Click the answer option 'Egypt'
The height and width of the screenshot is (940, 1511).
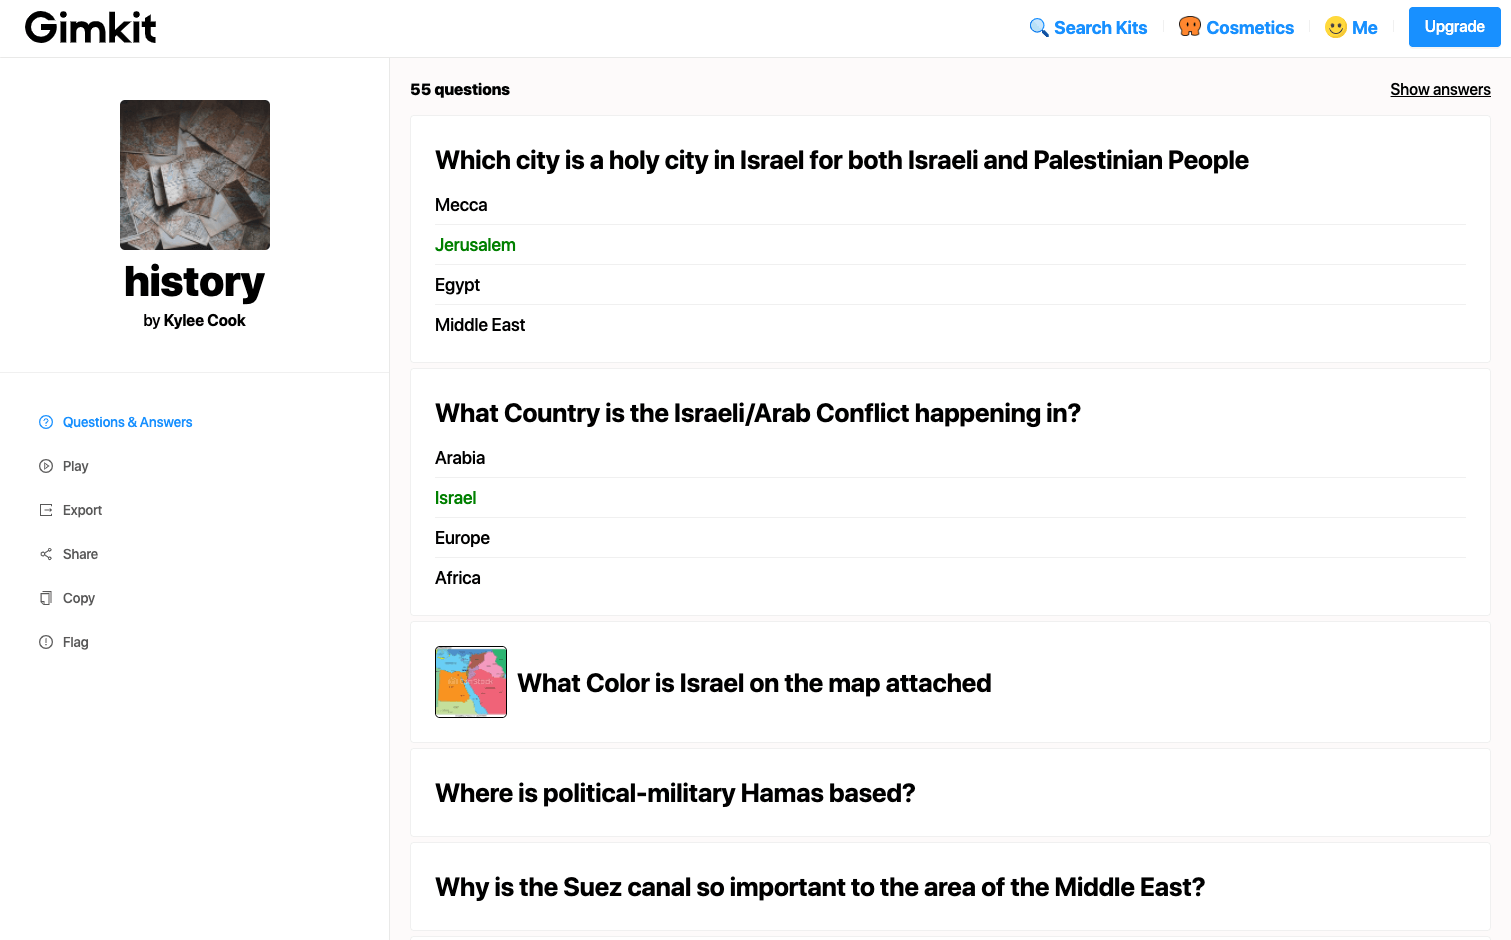pos(457,285)
